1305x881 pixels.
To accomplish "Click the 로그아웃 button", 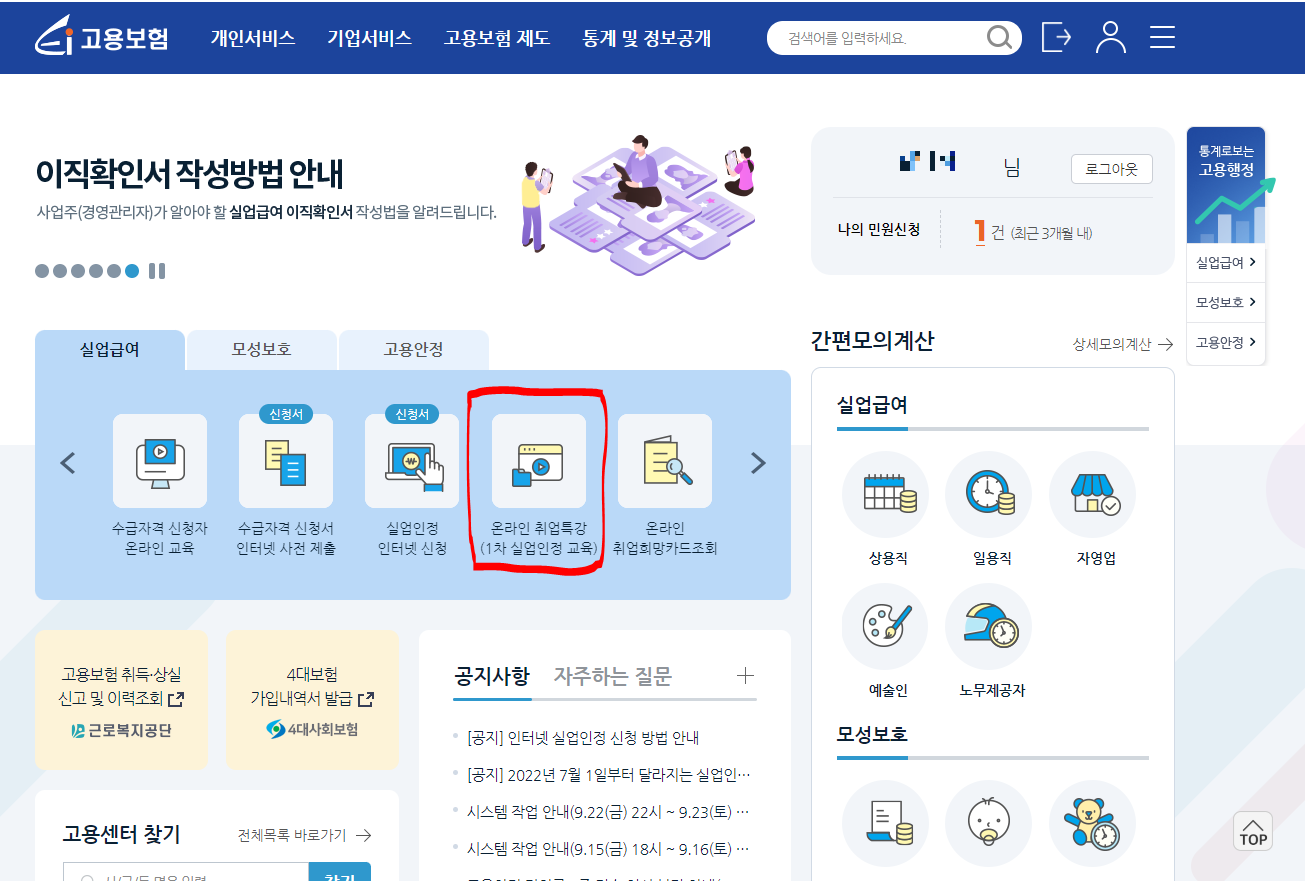I will coord(1111,169).
